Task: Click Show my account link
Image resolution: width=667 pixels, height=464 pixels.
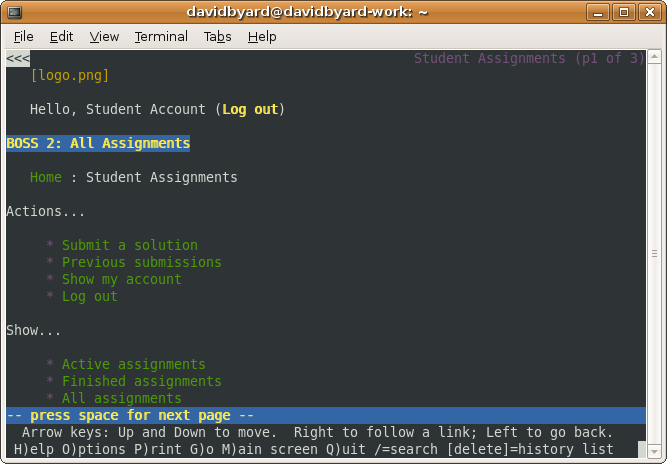Action: coord(122,279)
